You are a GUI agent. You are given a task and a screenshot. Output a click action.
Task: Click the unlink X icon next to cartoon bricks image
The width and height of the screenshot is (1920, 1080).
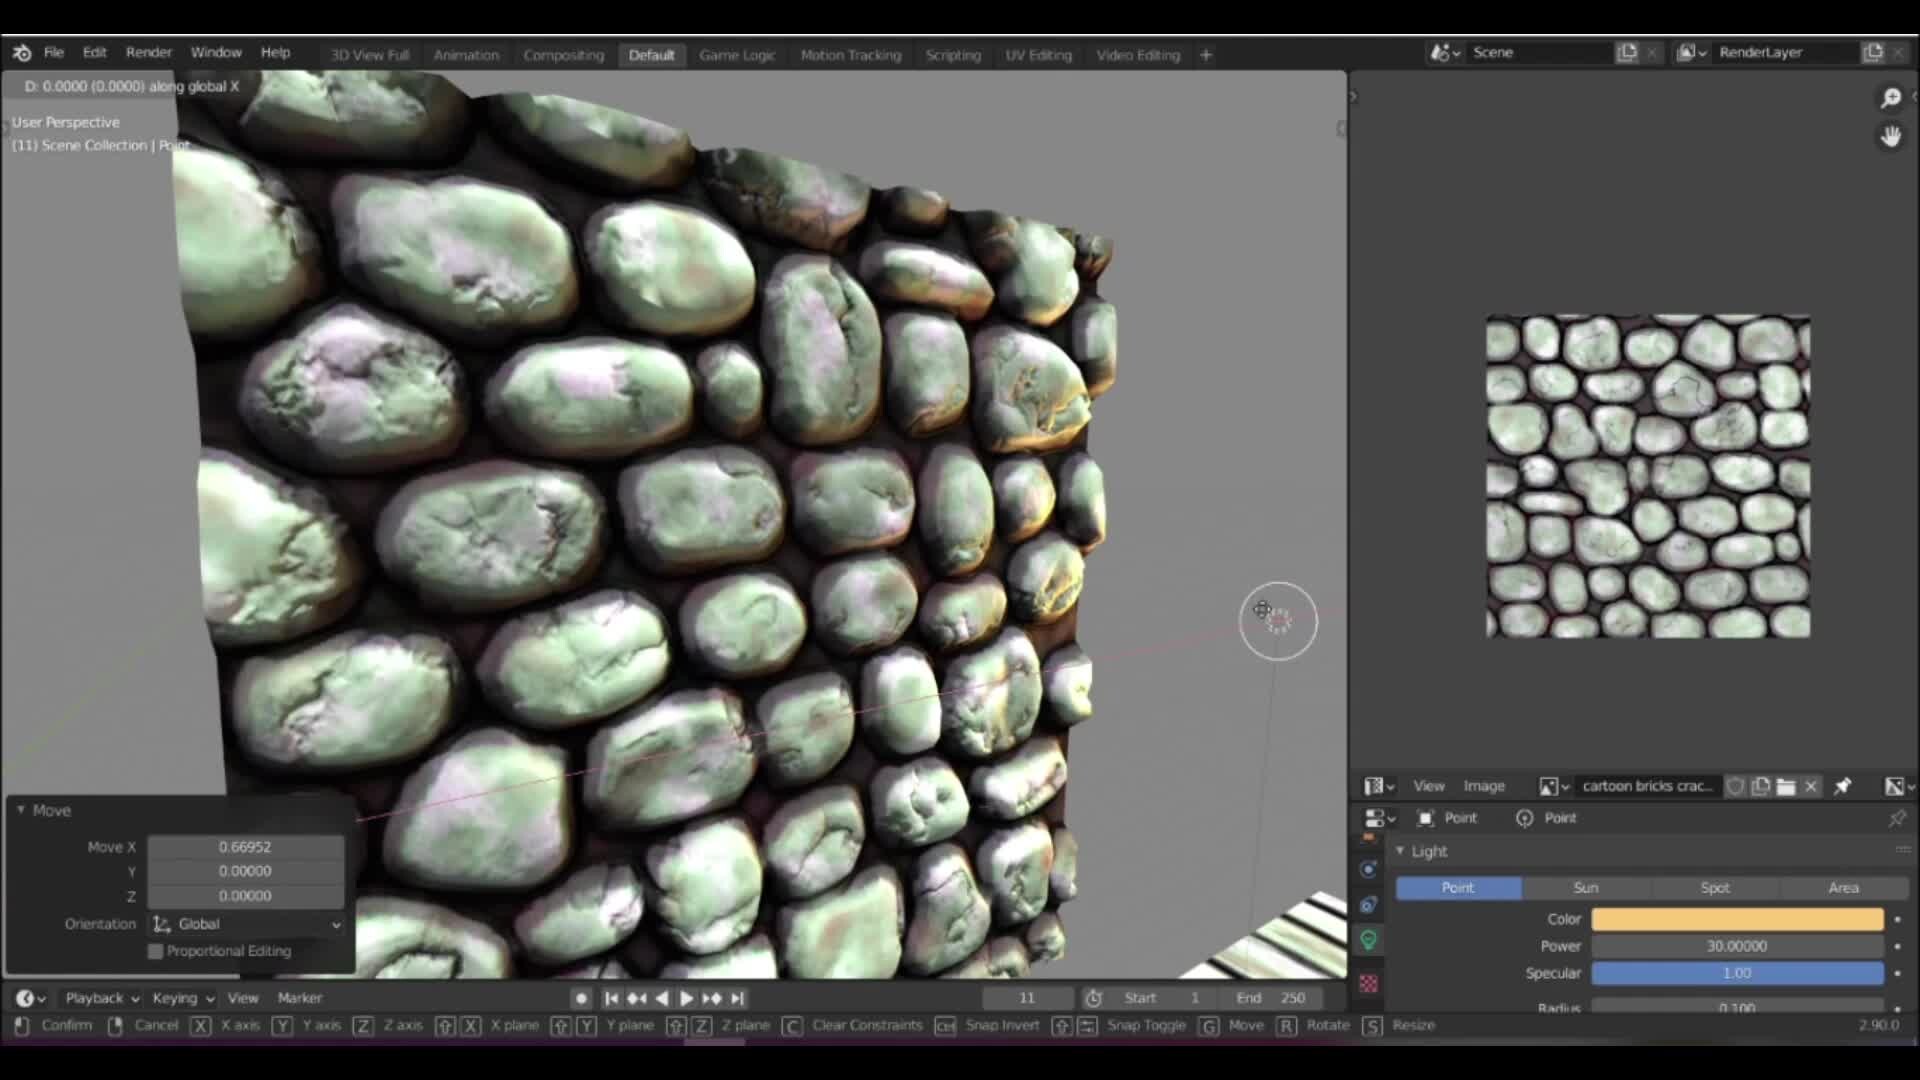(1810, 787)
